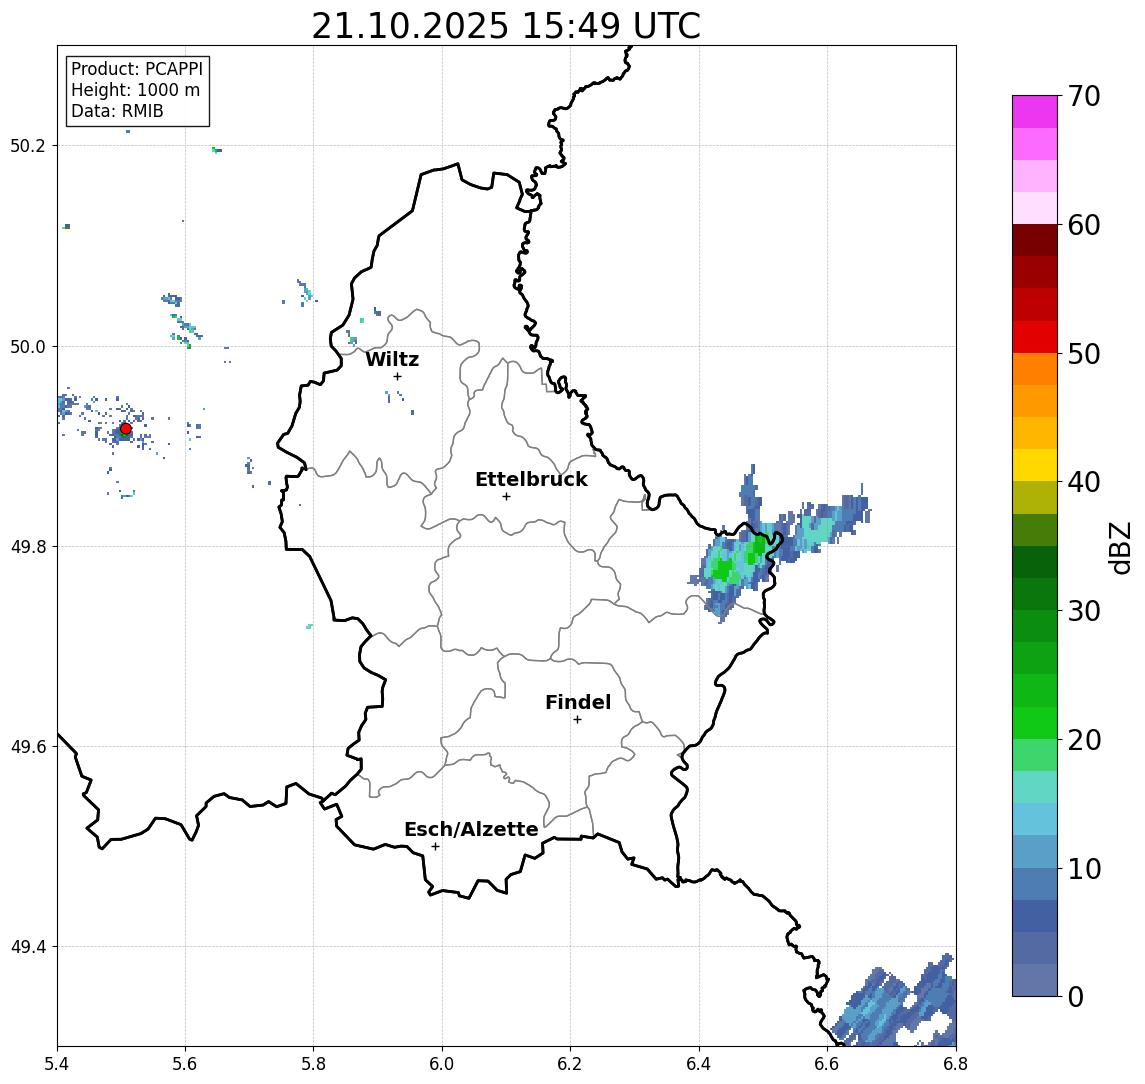
Task: Click the longitude tick label '6.6'
Action: tap(827, 1064)
